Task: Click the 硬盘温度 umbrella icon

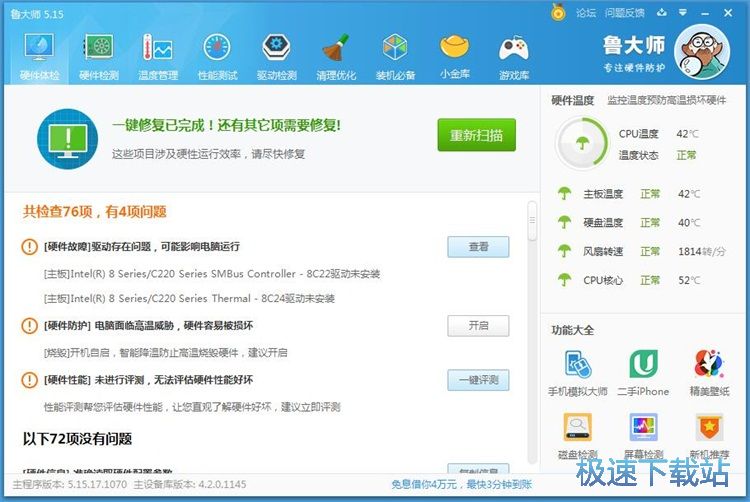Action: pos(564,222)
